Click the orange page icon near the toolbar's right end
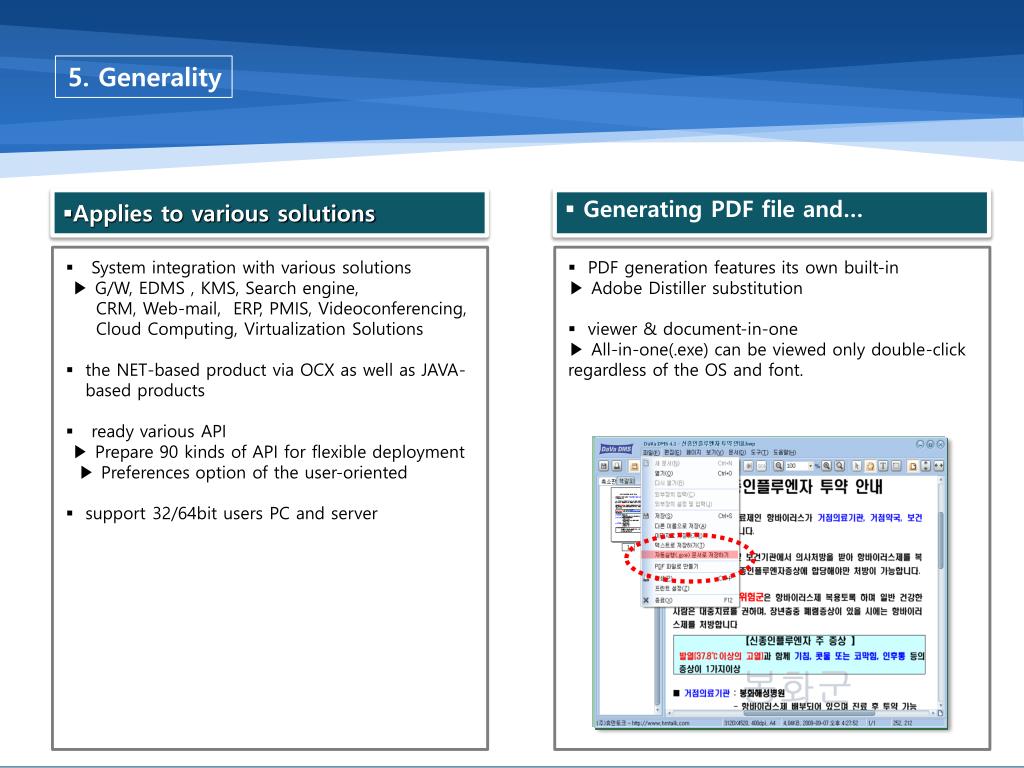Image resolution: width=1024 pixels, height=768 pixels. (x=913, y=466)
